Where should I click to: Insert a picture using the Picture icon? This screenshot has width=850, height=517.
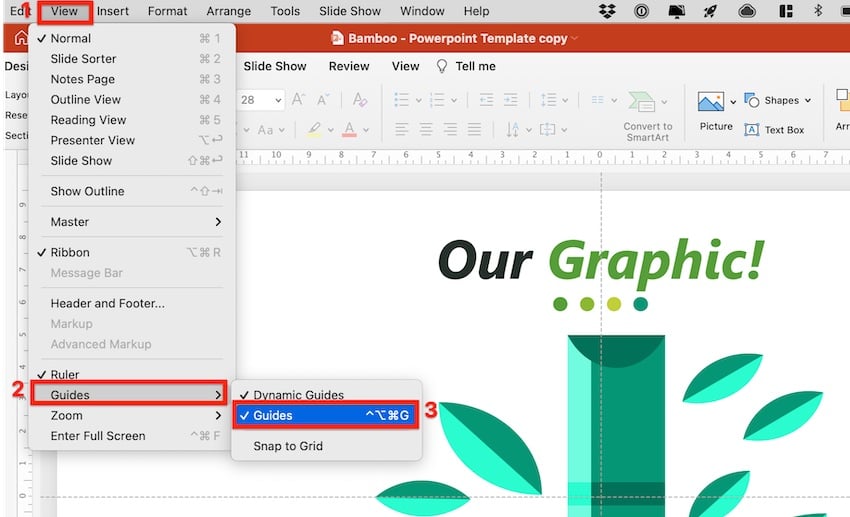(x=711, y=102)
